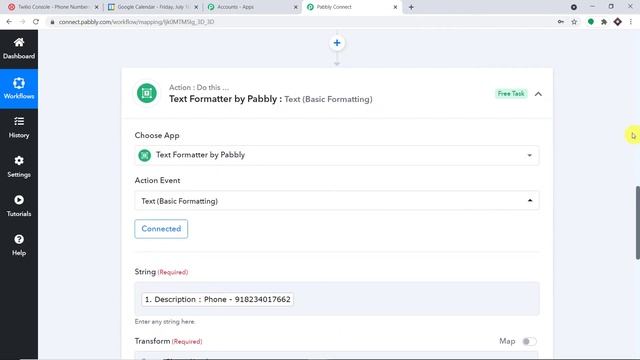Open the History sidebar section
Image resolution: width=640 pixels, height=360 pixels.
tap(19, 128)
